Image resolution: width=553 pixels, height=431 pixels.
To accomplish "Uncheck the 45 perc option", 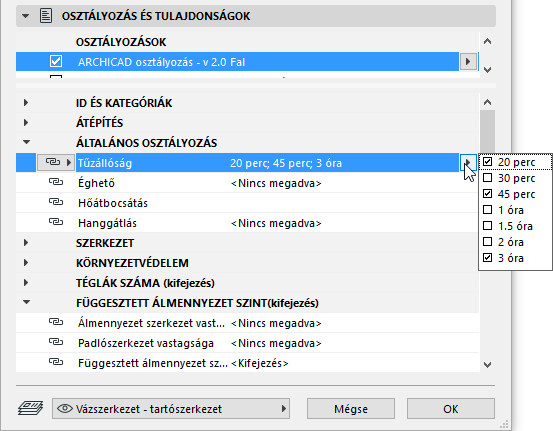I will pos(487,194).
